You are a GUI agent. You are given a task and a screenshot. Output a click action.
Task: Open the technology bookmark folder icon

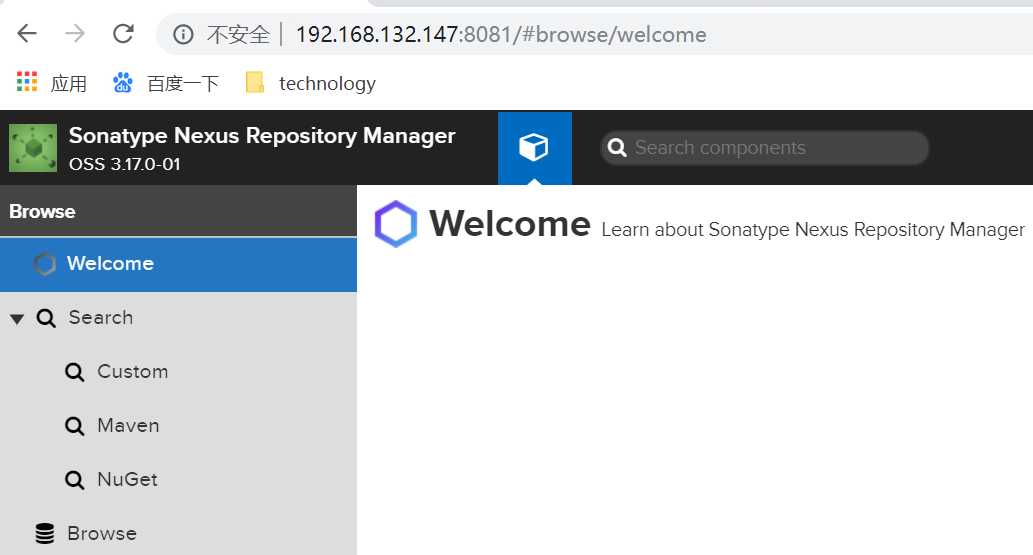point(254,82)
